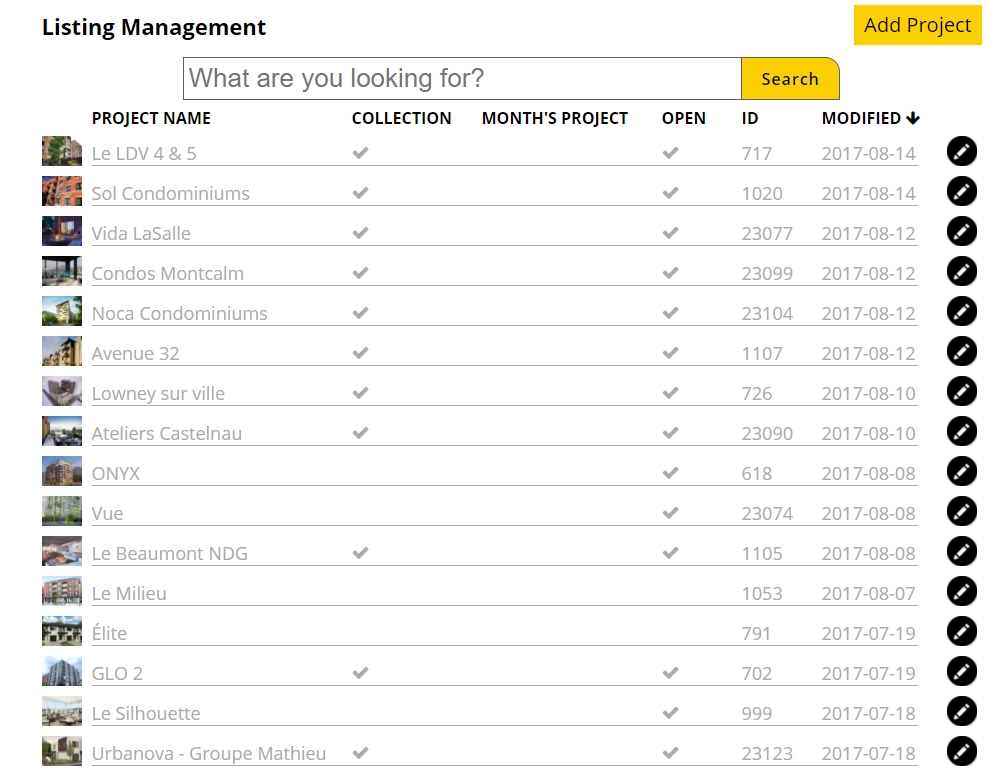Viewport: 997px width, 770px height.
Task: Click the pencil icon for the GLO 2 row
Action: coord(961,671)
